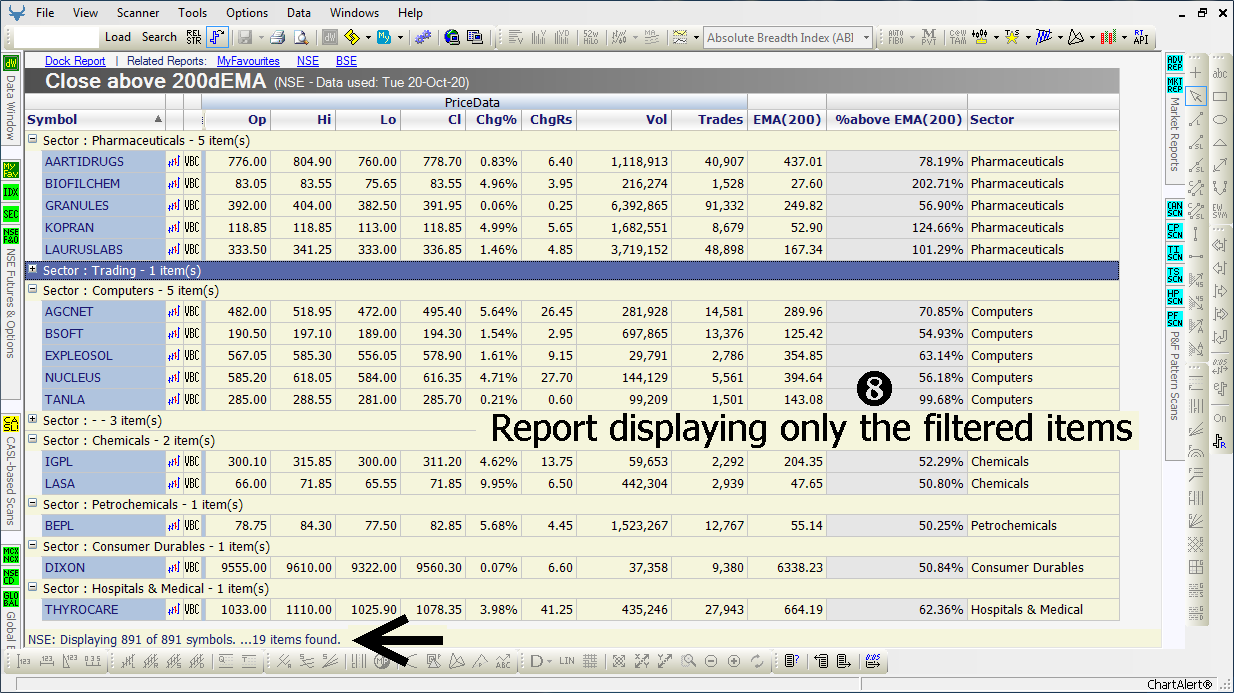Click the ADV REP sidebar icon

pos(1174,62)
